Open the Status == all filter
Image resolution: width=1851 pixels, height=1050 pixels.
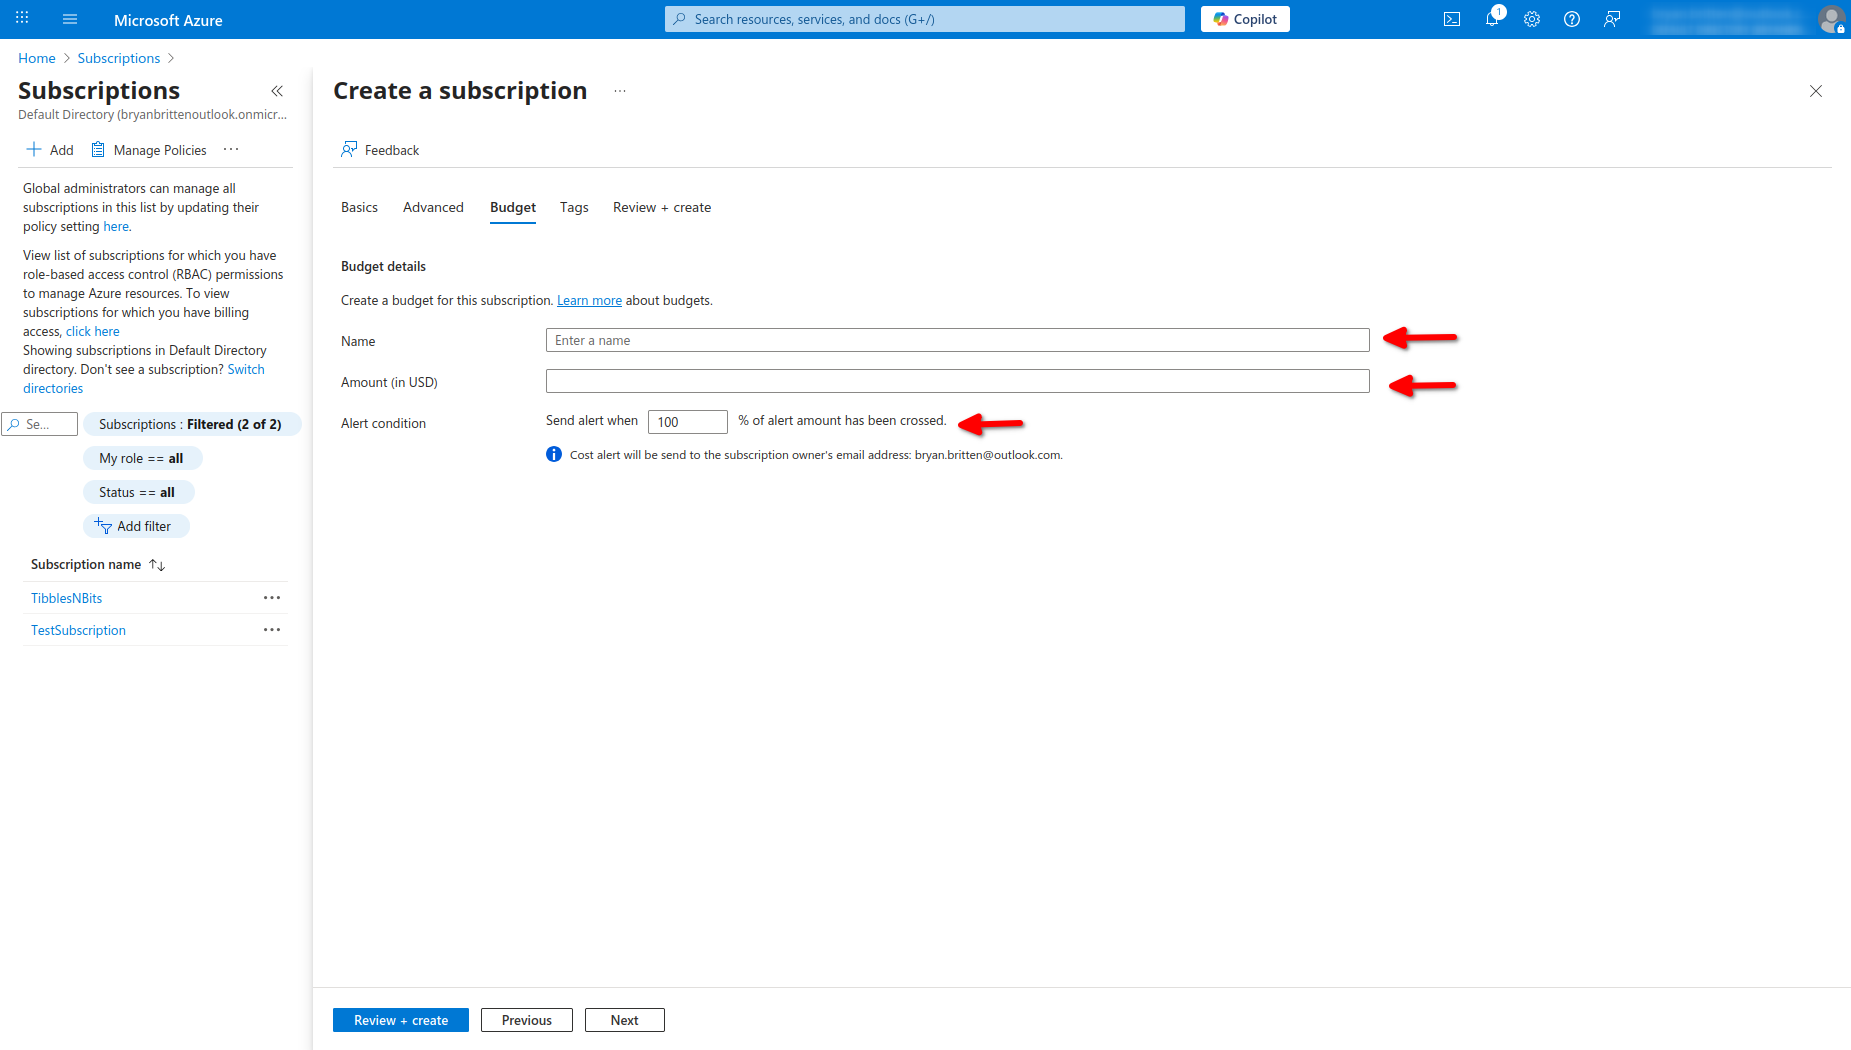click(138, 492)
